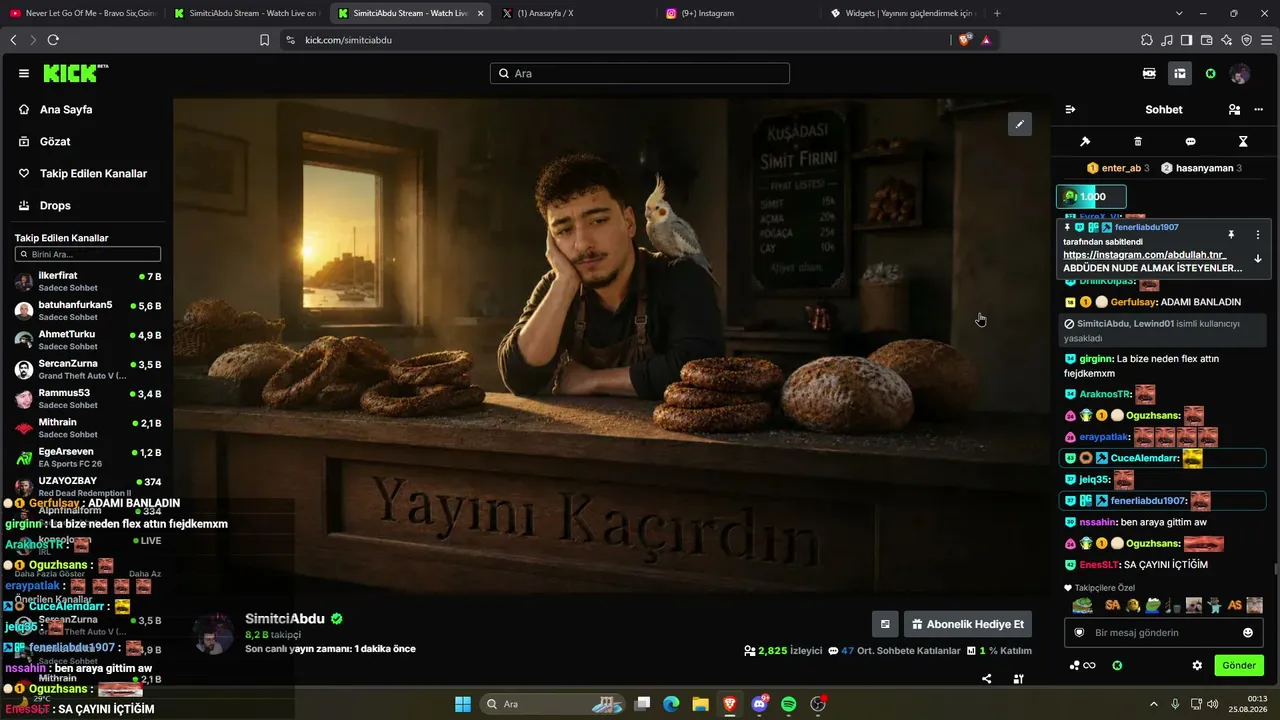
Task: Bookmark this page in the address bar
Action: (265, 40)
